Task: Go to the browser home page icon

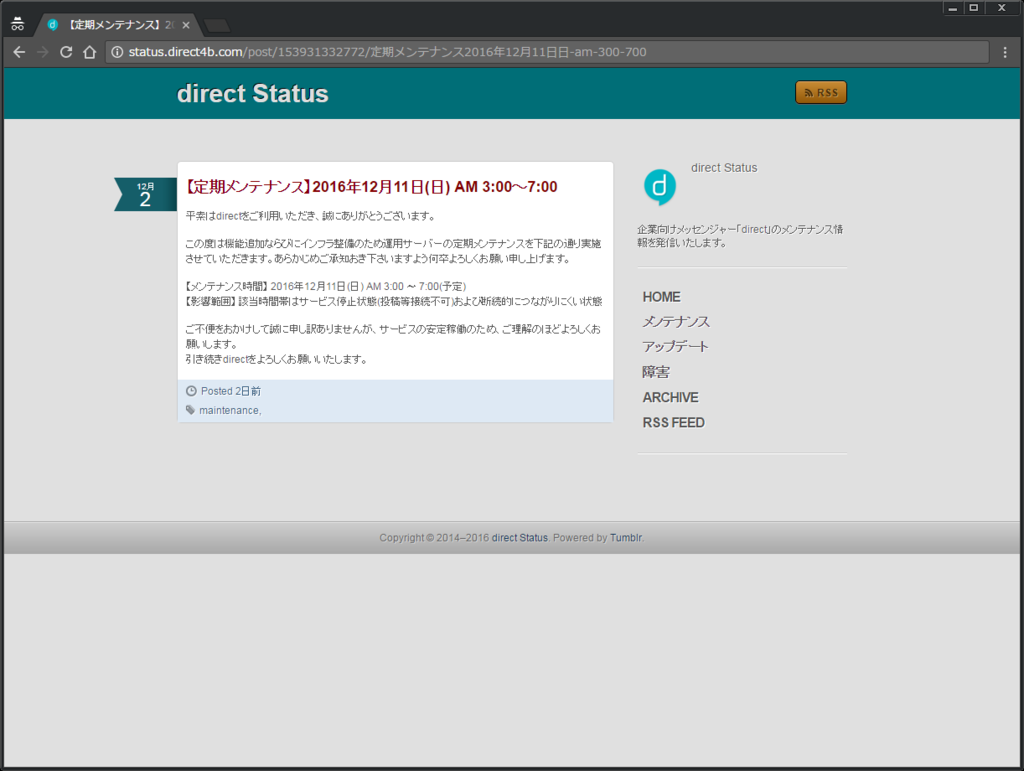Action: [x=89, y=52]
